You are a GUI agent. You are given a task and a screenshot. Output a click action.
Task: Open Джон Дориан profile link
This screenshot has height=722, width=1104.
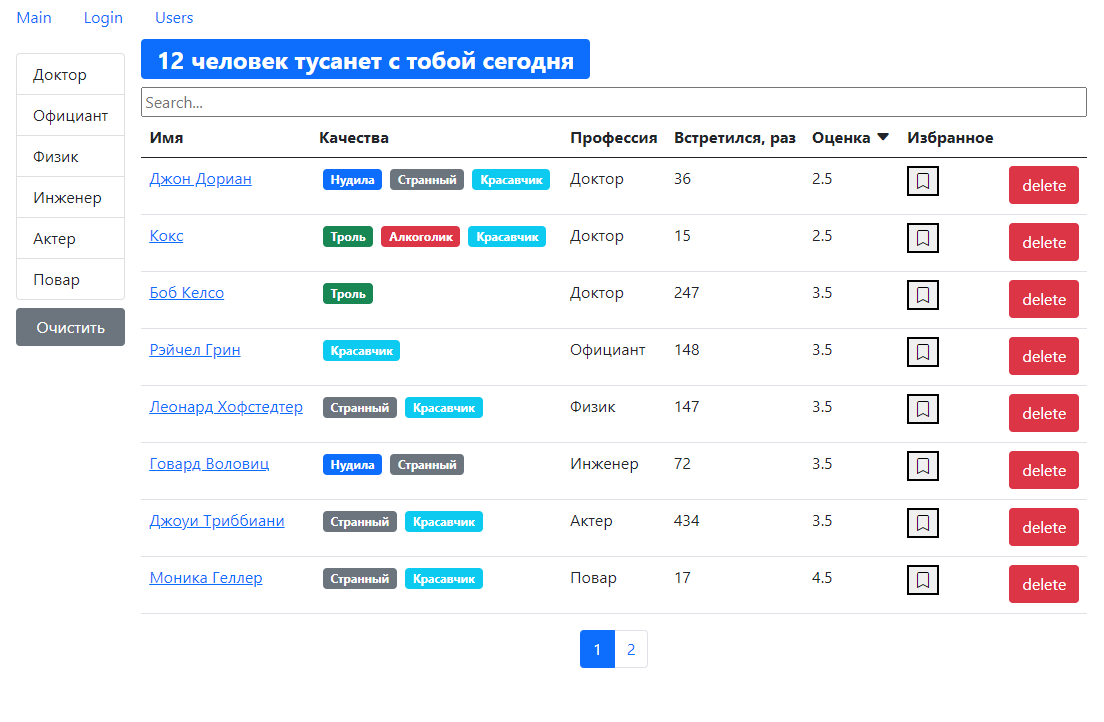[200, 179]
